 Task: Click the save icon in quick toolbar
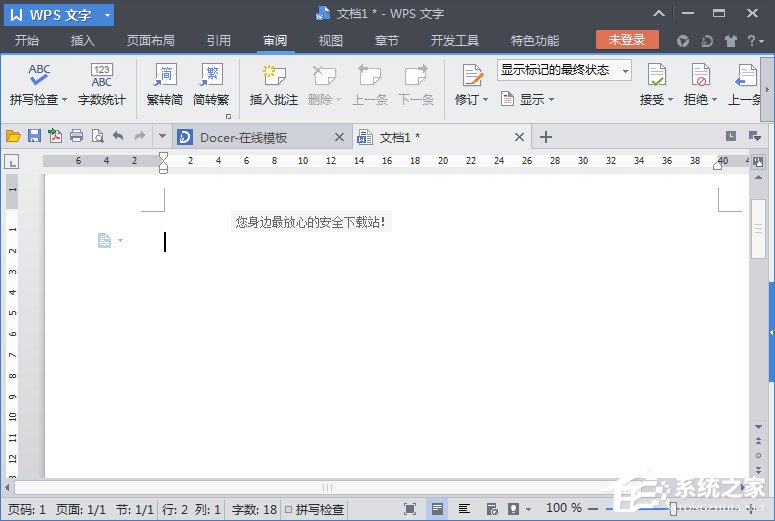click(34, 136)
